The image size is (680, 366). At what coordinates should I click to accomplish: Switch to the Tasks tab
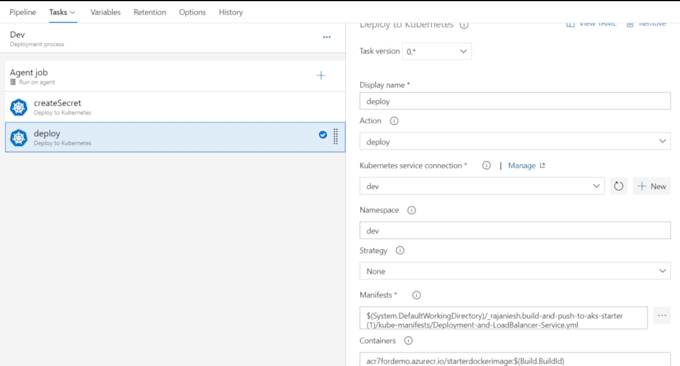pyautogui.click(x=58, y=12)
